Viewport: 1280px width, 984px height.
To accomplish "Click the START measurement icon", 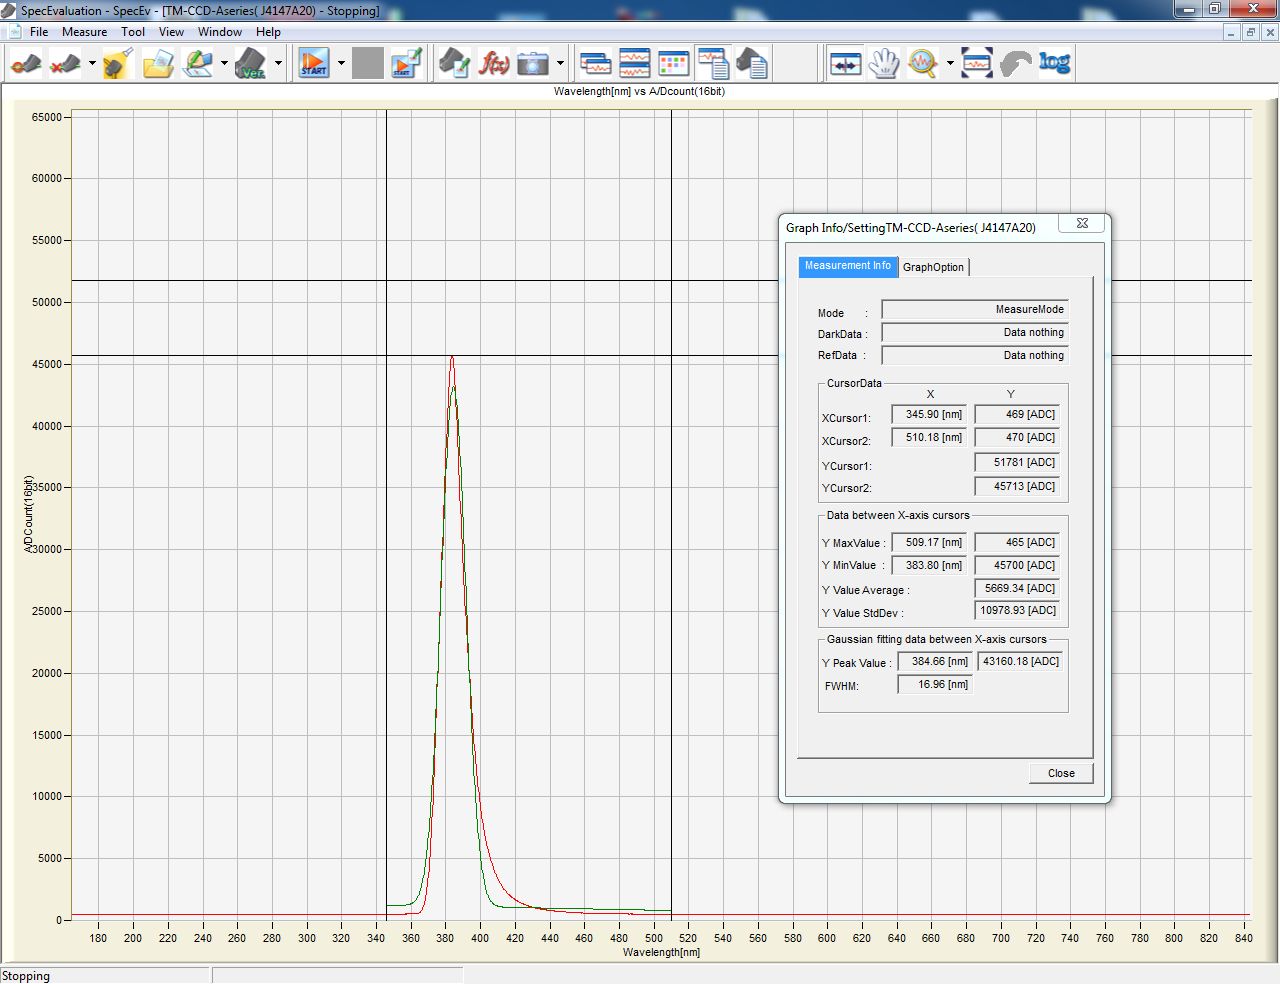I will tap(314, 64).
